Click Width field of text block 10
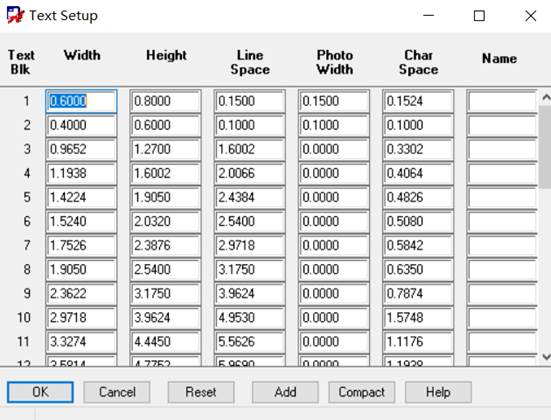The image size is (551, 420). coord(81,318)
